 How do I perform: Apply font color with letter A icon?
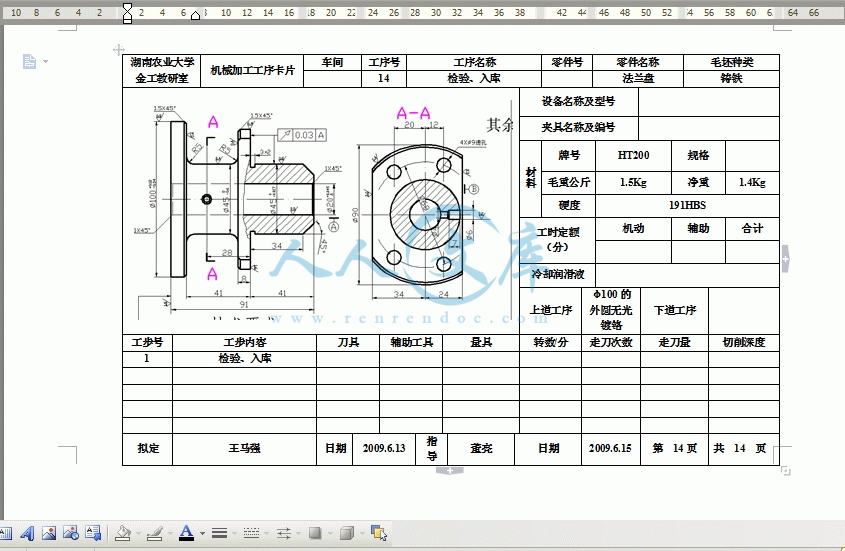click(186, 533)
